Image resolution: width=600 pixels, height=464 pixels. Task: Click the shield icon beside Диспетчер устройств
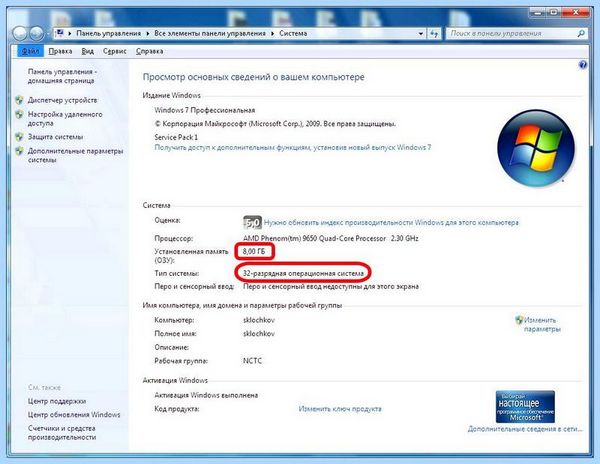[19, 100]
